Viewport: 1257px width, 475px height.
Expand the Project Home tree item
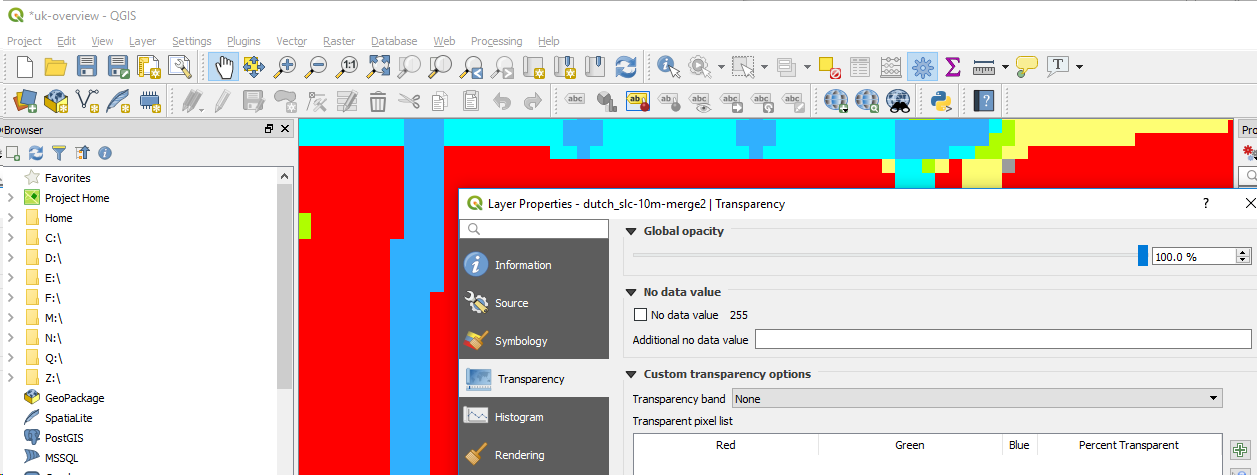10,198
